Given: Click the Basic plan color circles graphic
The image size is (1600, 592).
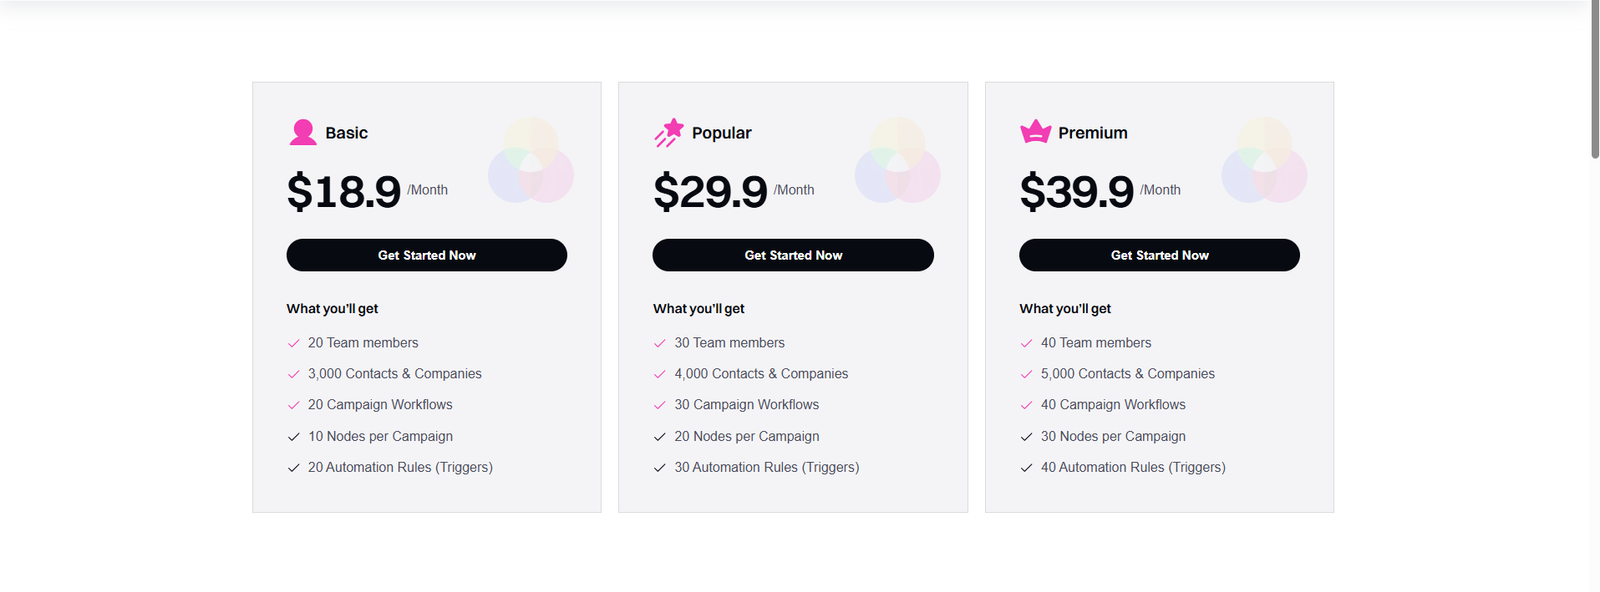Looking at the screenshot, I should pos(531,160).
